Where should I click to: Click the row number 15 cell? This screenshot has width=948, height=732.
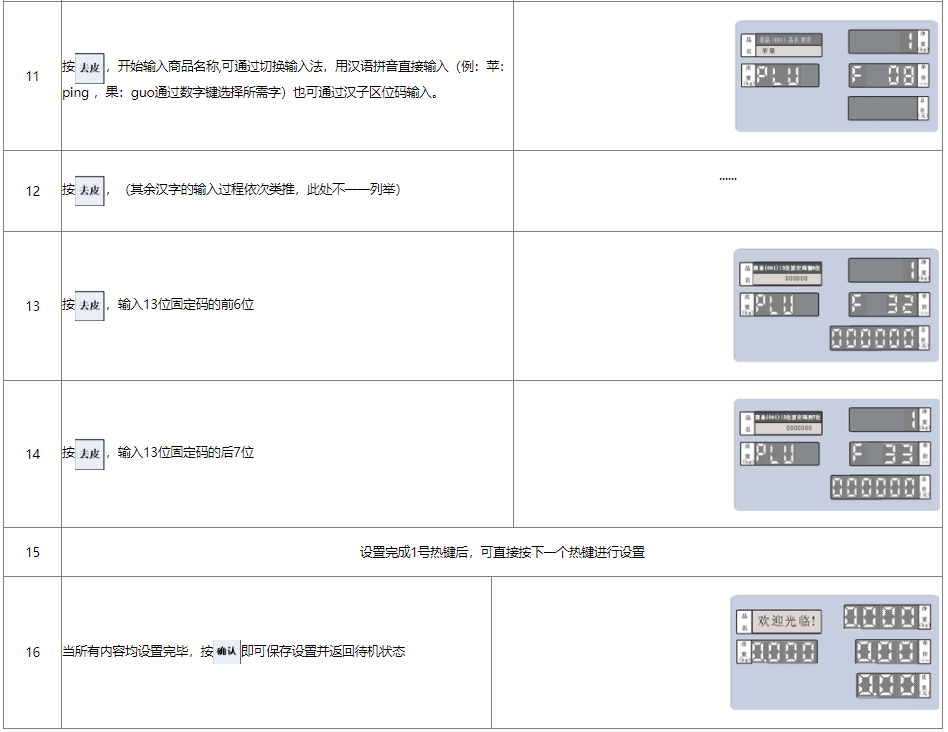[x=32, y=552]
